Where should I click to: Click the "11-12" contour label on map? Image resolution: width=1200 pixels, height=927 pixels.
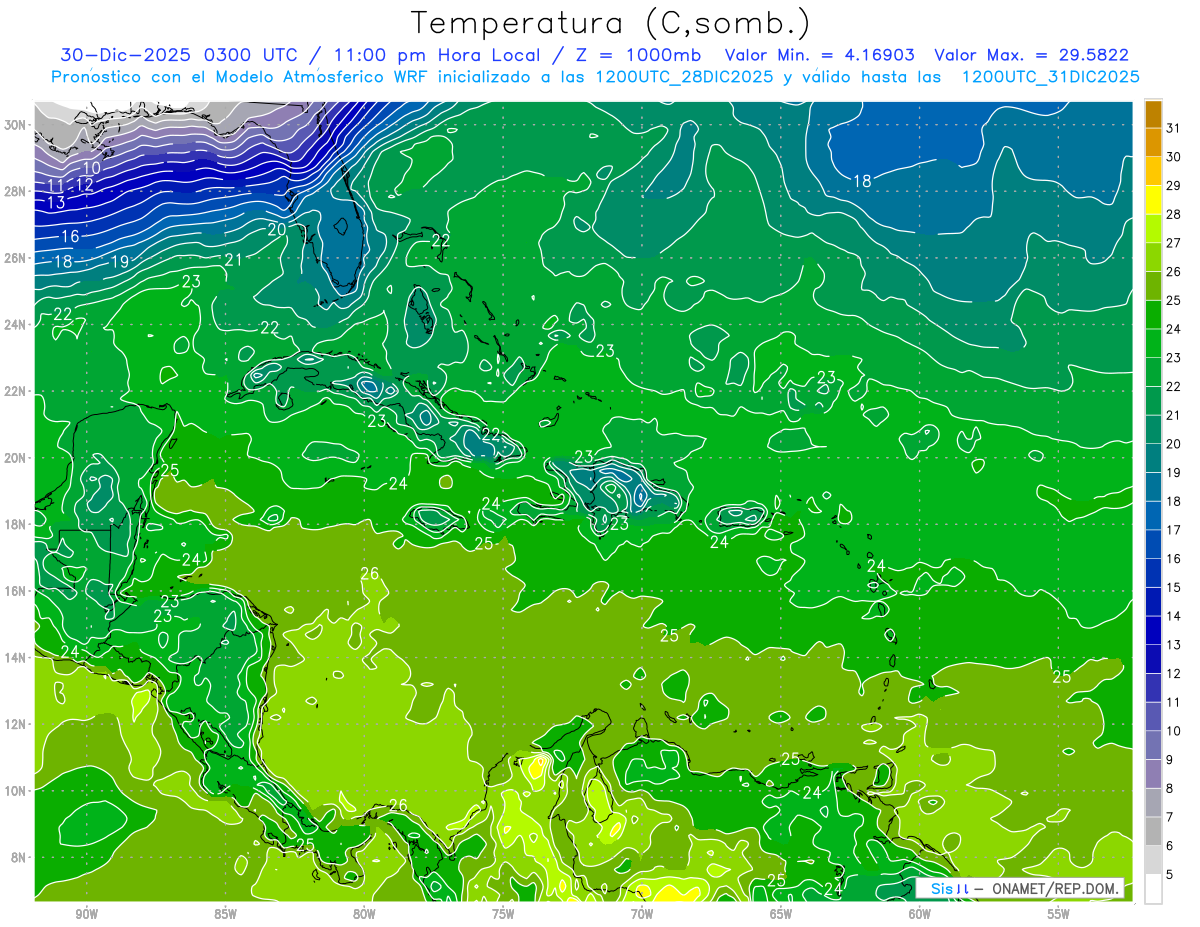(x=70, y=185)
